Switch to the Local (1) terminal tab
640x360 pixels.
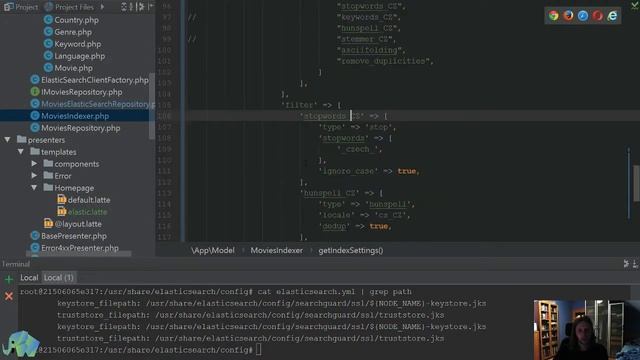[58, 278]
